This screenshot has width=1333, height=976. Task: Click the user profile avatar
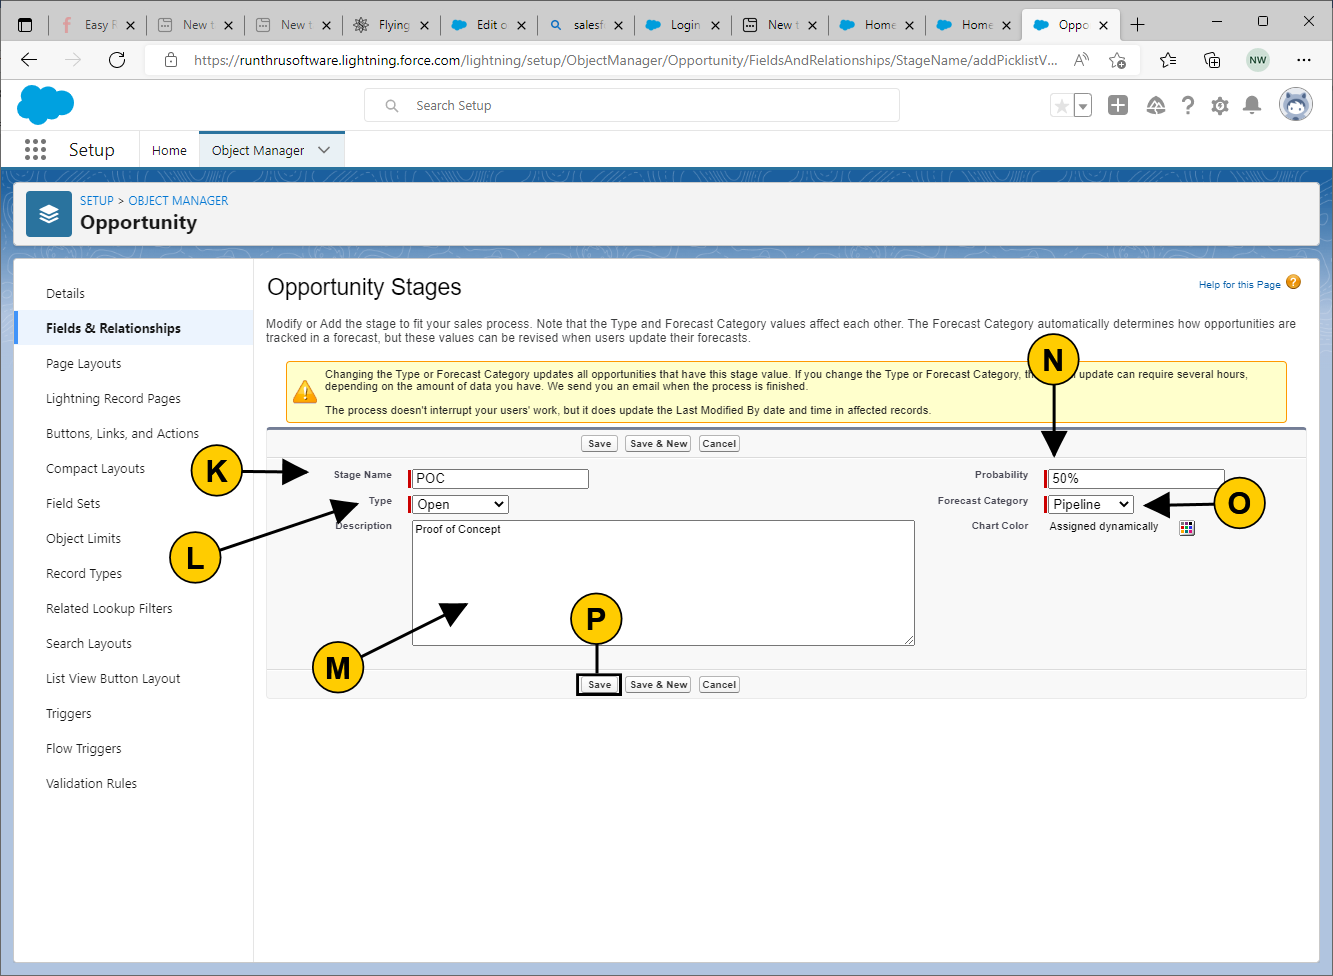click(1296, 104)
